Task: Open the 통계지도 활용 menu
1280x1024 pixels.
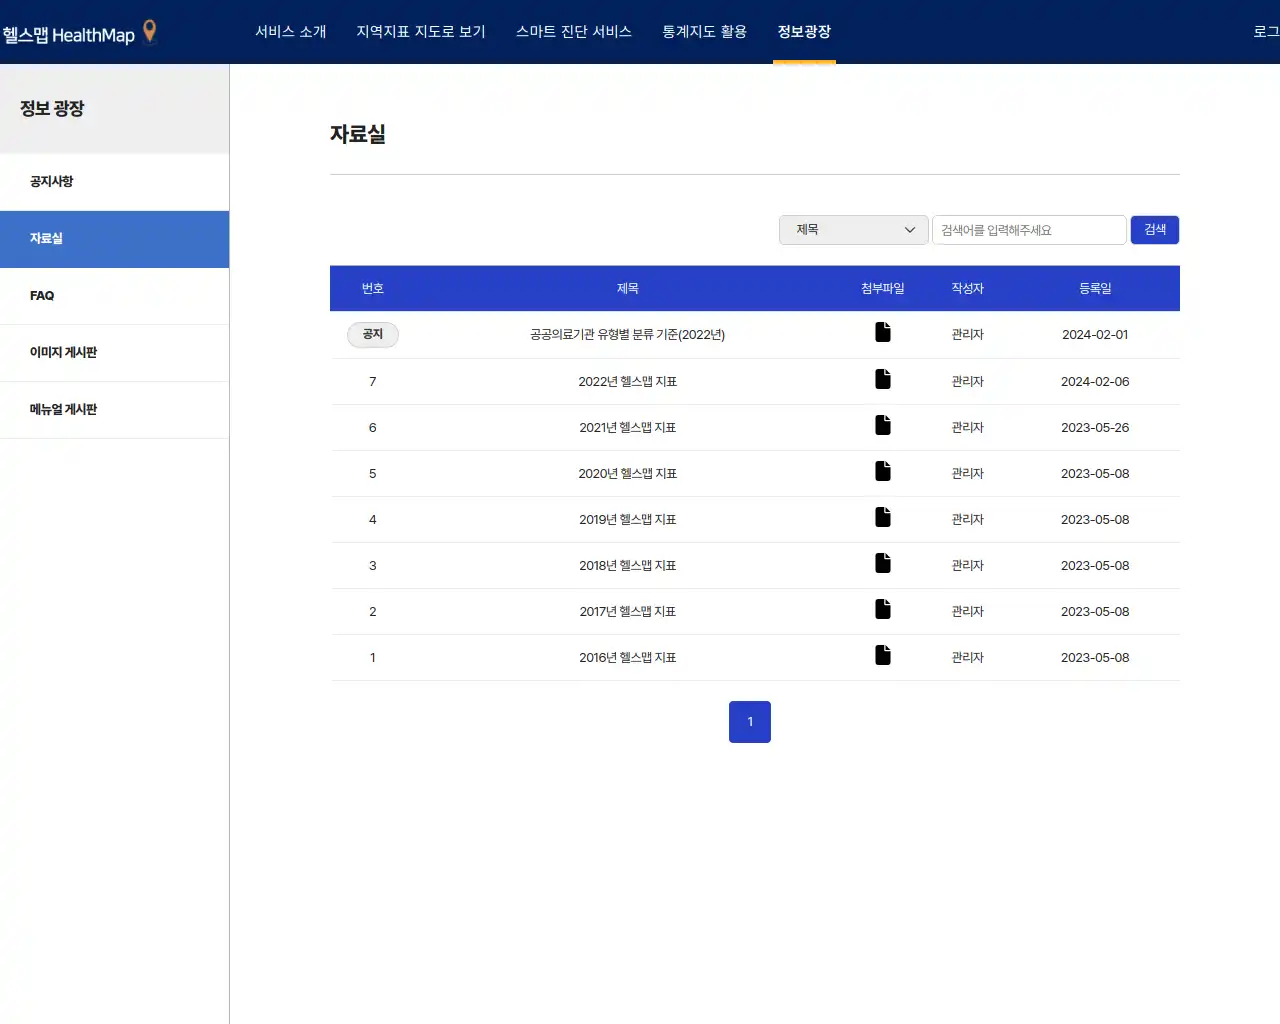Action: [x=704, y=31]
